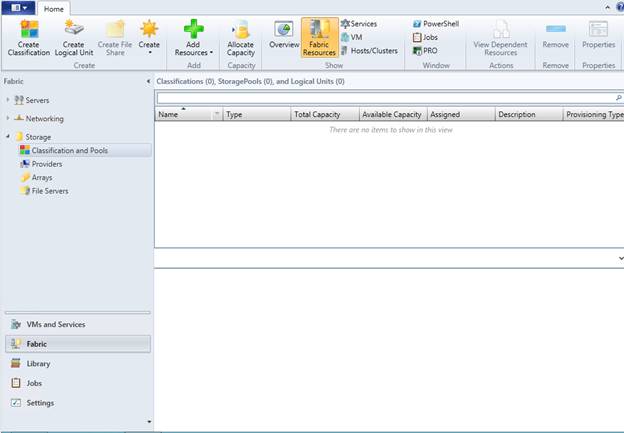Show Services in the ribbon
This screenshot has width=624, height=433.
359,24
